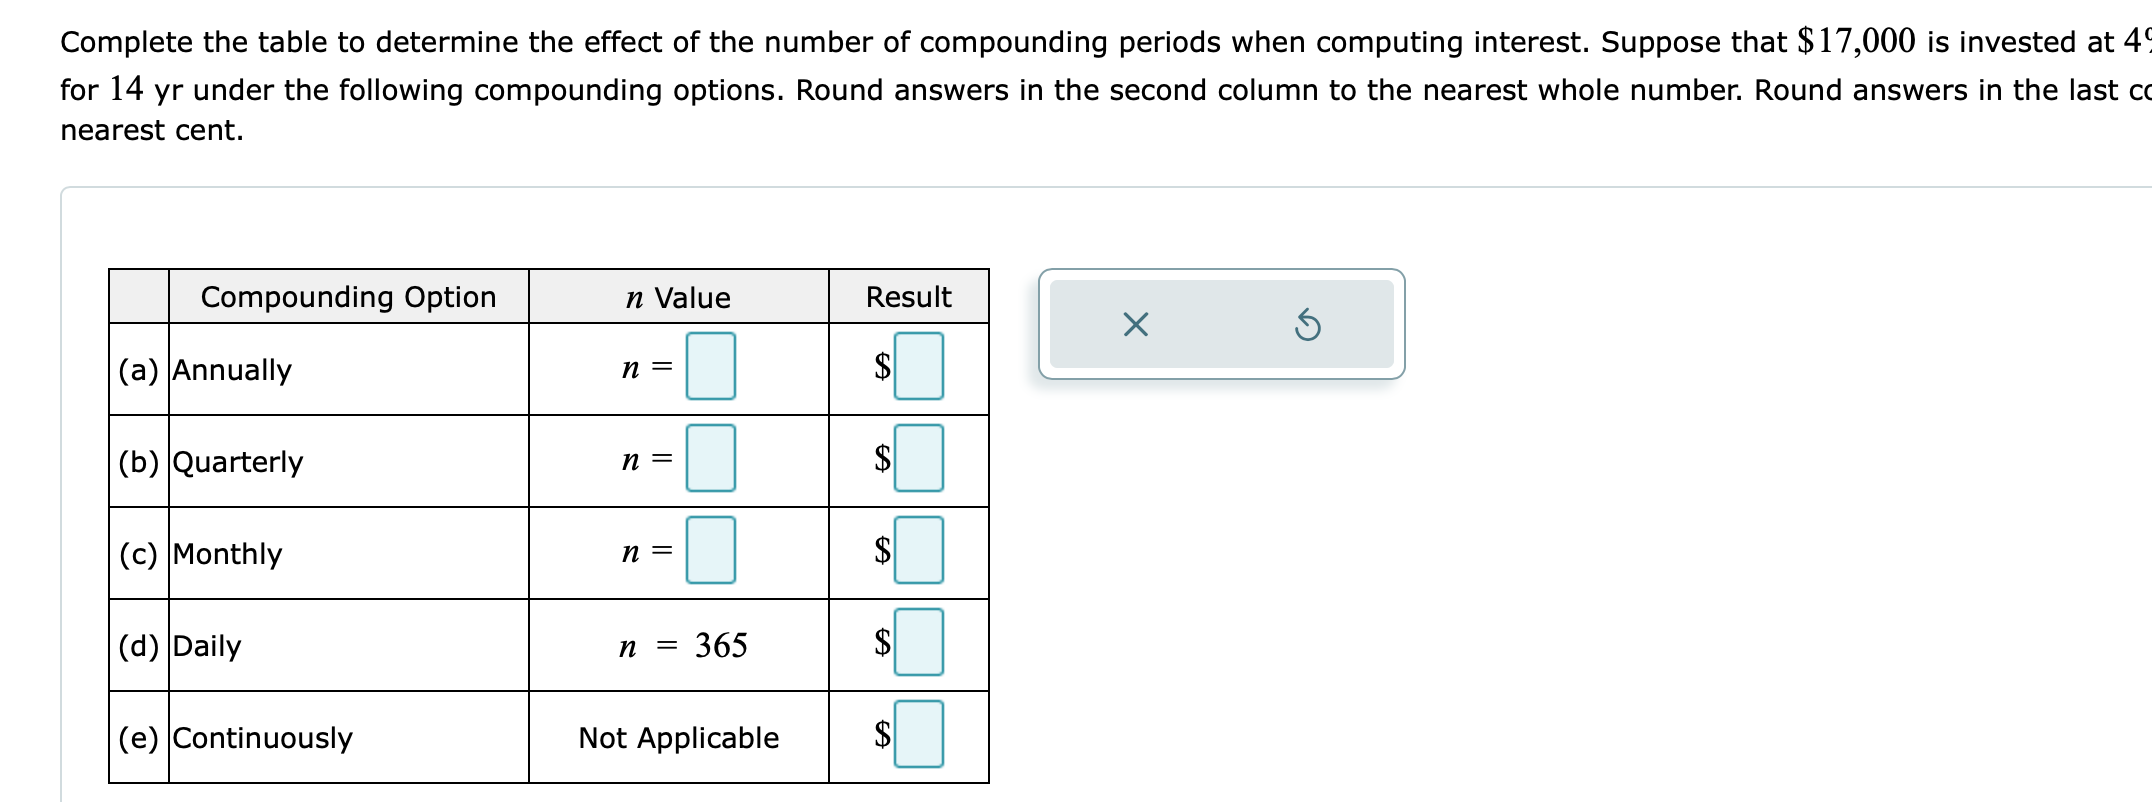Click the Not Applicable cell
Image resolution: width=2152 pixels, height=802 pixels.
tap(679, 738)
